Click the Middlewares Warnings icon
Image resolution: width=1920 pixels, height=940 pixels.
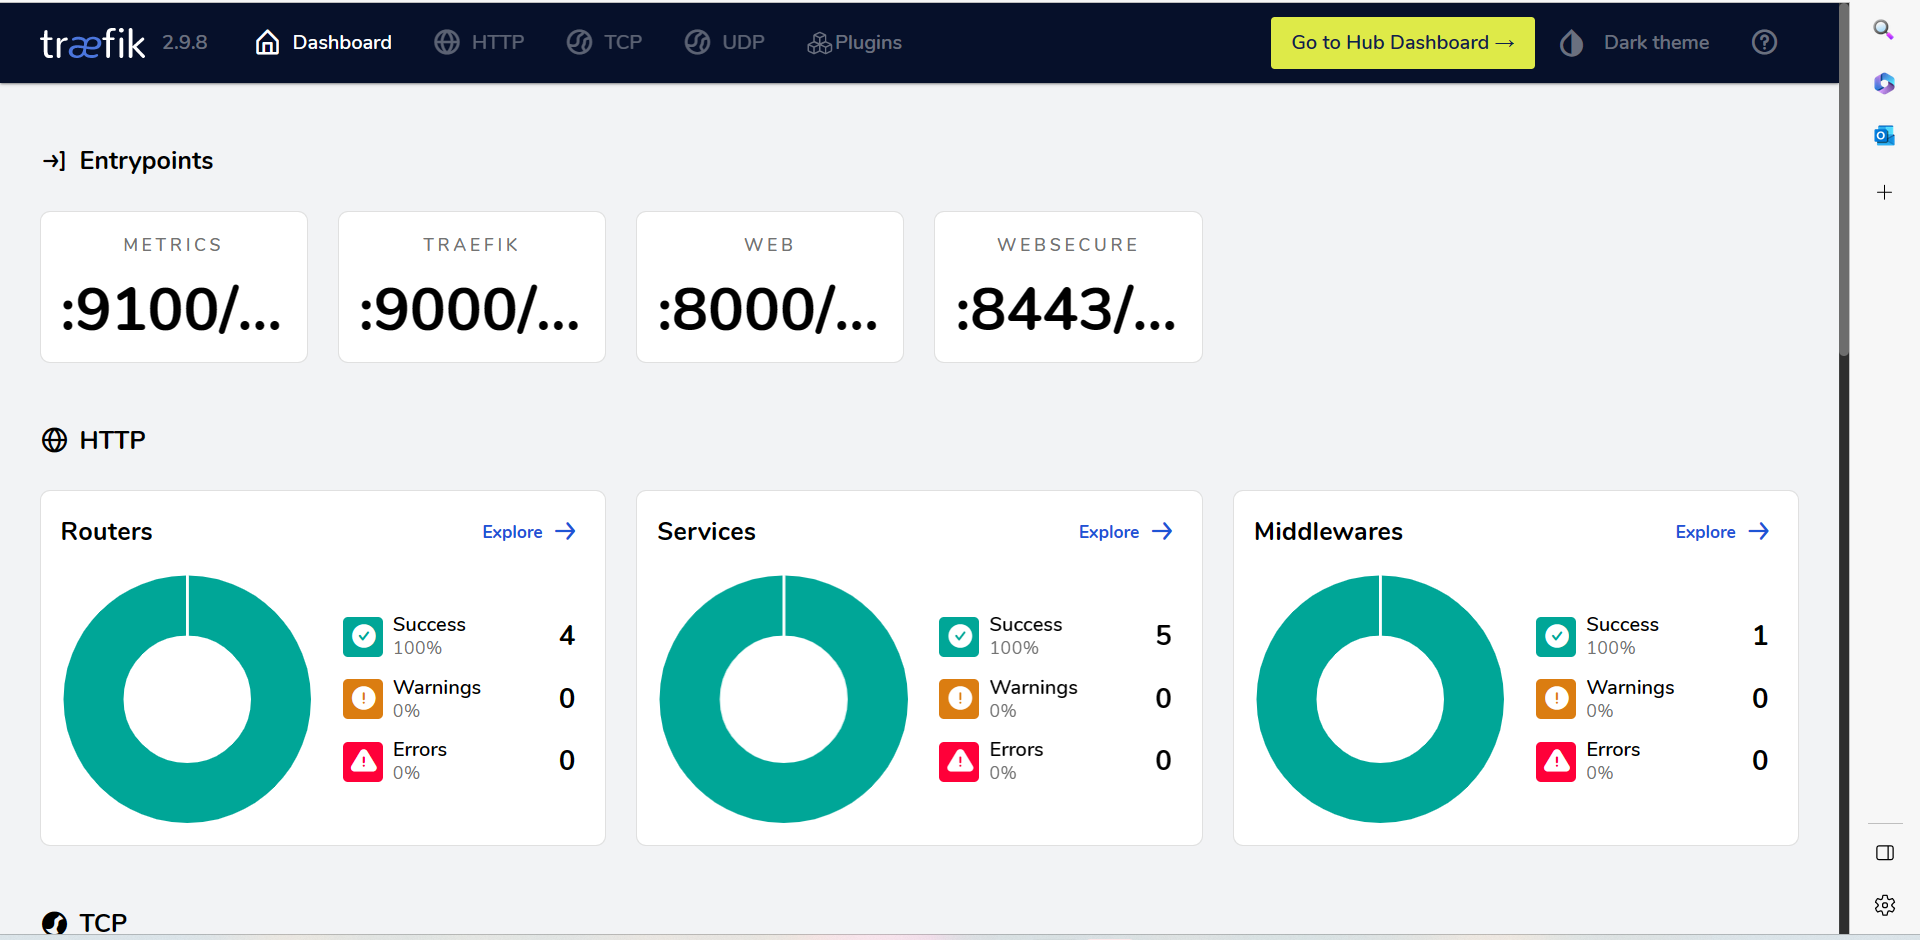(1556, 699)
